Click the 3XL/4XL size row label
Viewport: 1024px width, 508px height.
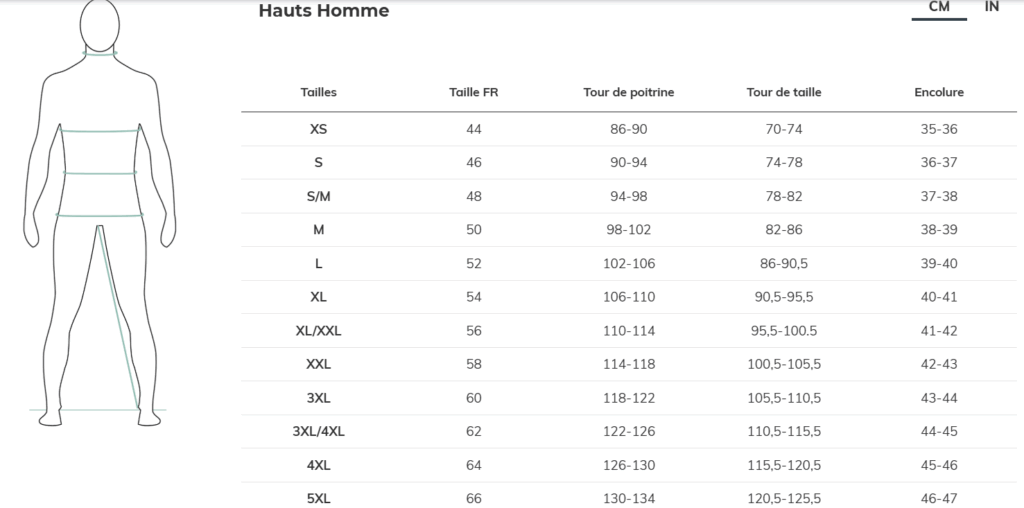318,432
